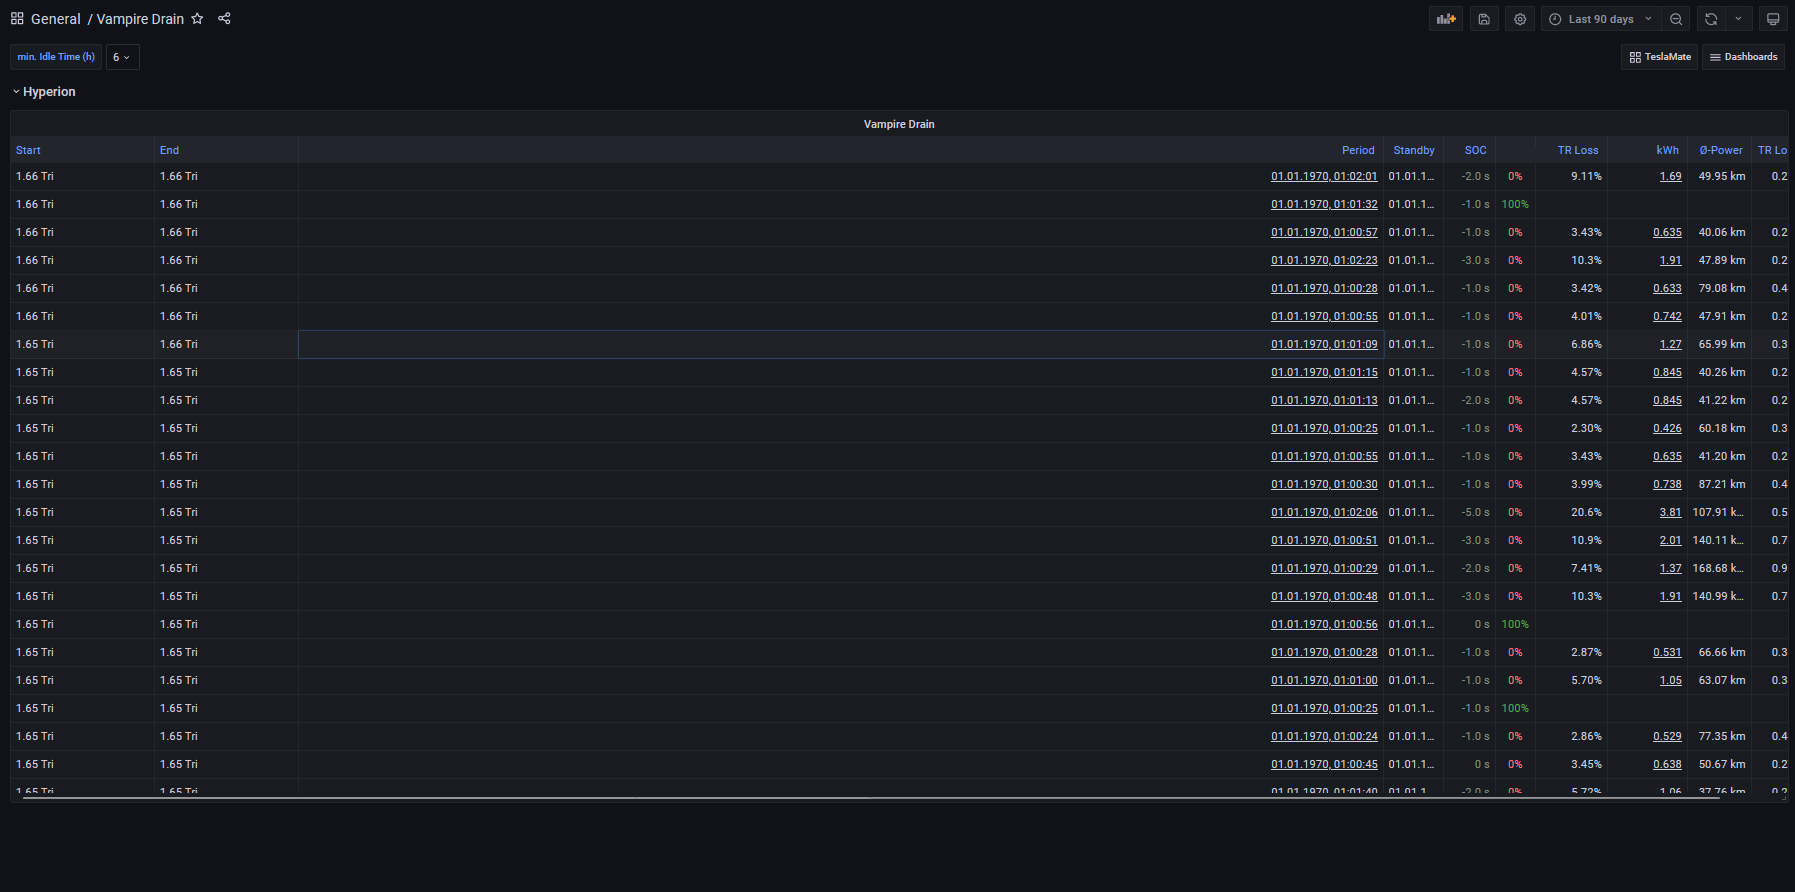Open the refresh interval dropdown arrow
This screenshot has width=1795, height=892.
[1738, 19]
